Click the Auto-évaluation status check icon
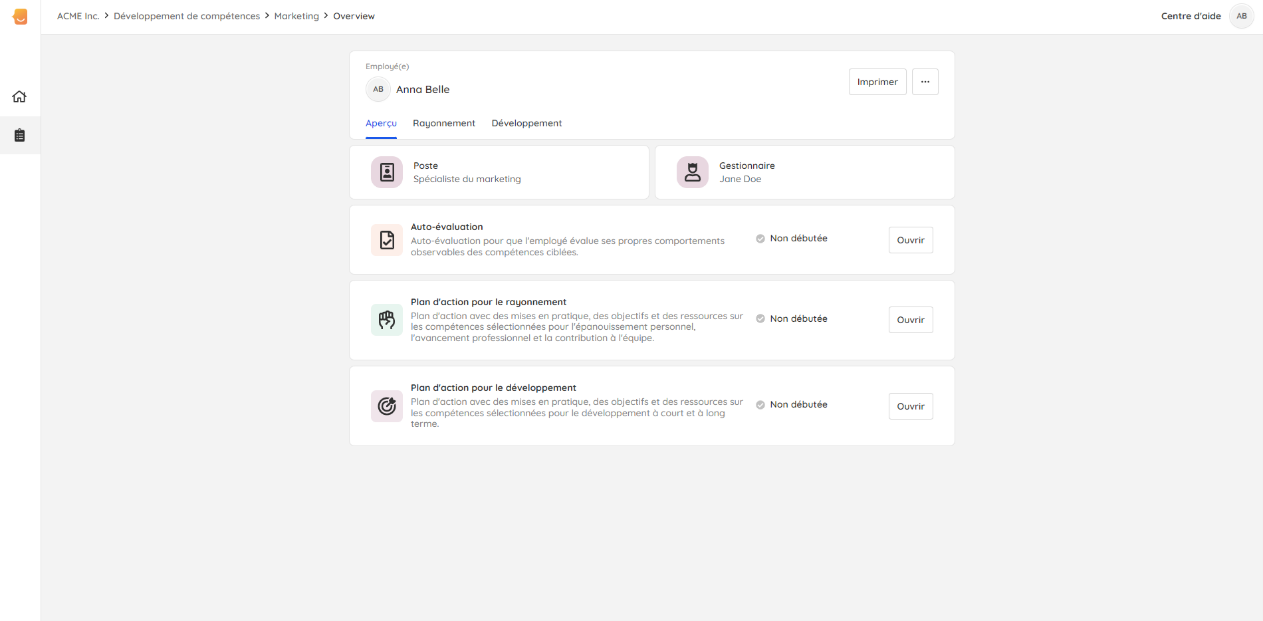 760,239
